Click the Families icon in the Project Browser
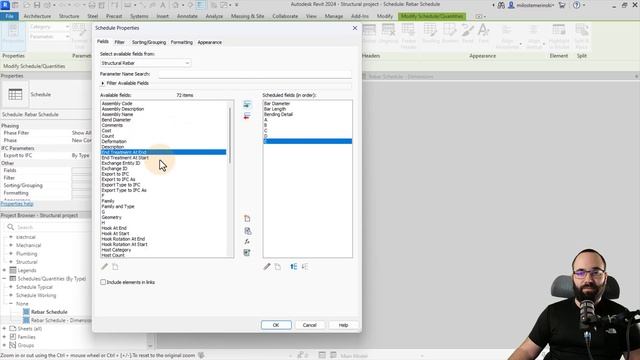The height and width of the screenshot is (360, 640). (13, 337)
